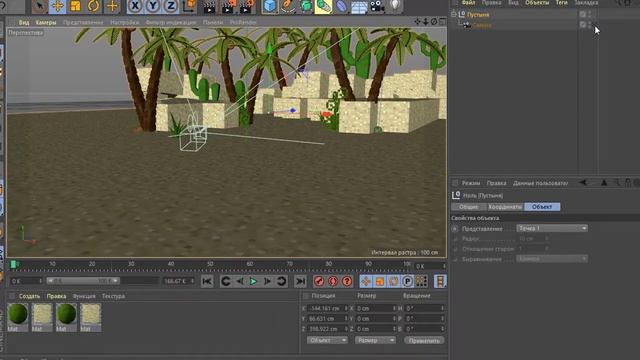Toggle position keyframe recording
The image size is (640, 360).
tap(366, 281)
